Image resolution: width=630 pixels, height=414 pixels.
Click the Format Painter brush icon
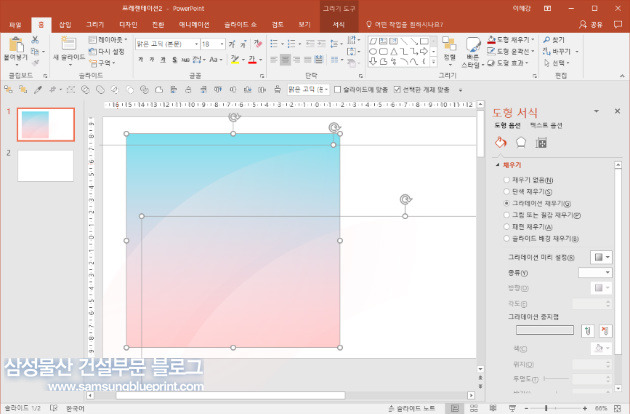pyautogui.click(x=35, y=63)
